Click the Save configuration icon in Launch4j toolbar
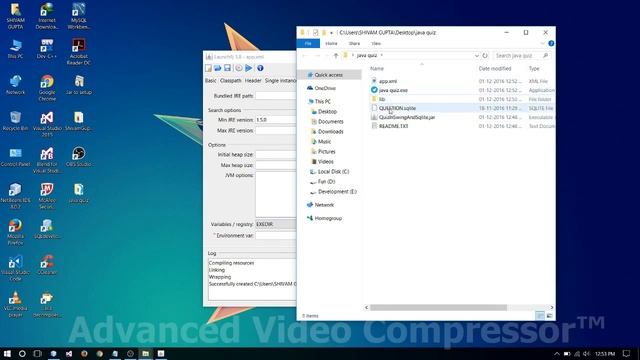The height and width of the screenshot is (360, 640). tap(227, 68)
